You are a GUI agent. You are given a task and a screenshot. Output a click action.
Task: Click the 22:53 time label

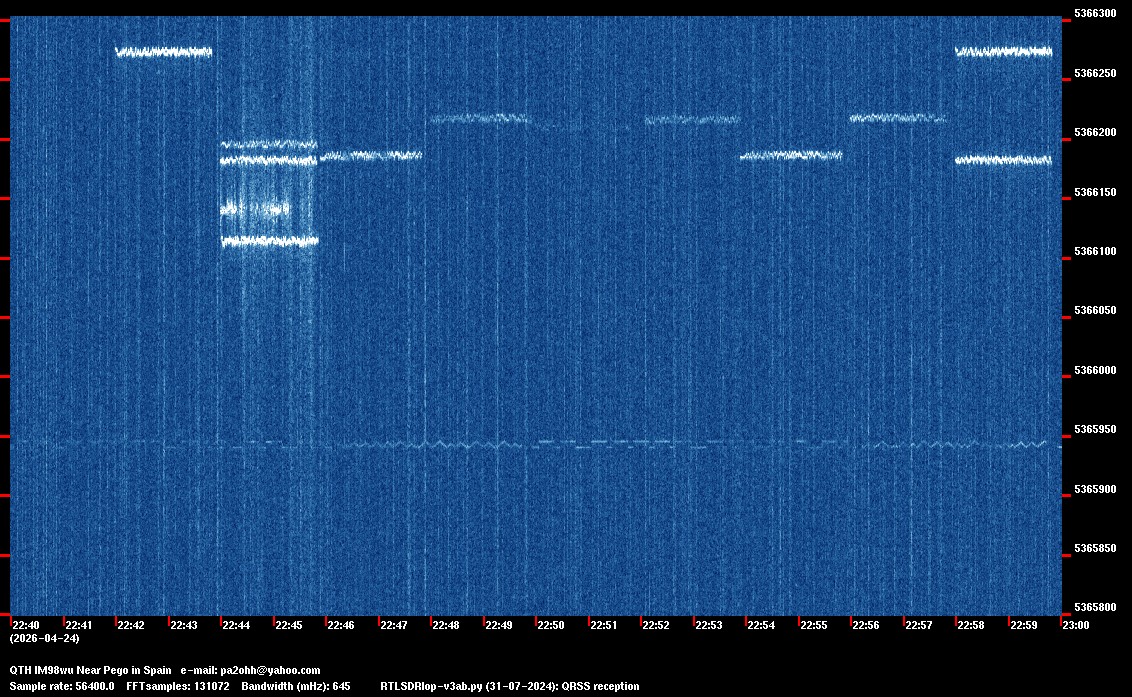coord(708,625)
